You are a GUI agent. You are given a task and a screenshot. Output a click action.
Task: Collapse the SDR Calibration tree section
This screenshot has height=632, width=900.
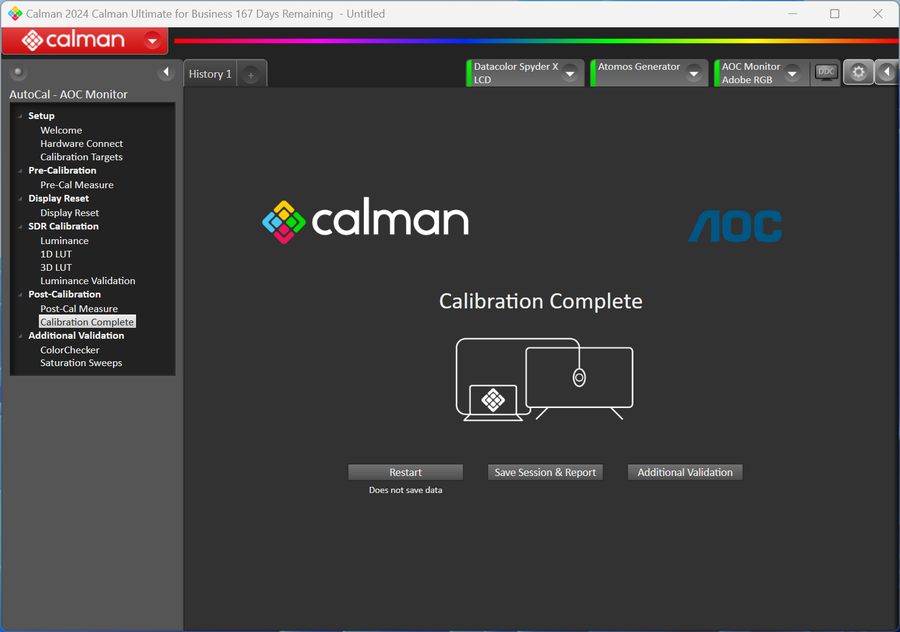(21, 227)
